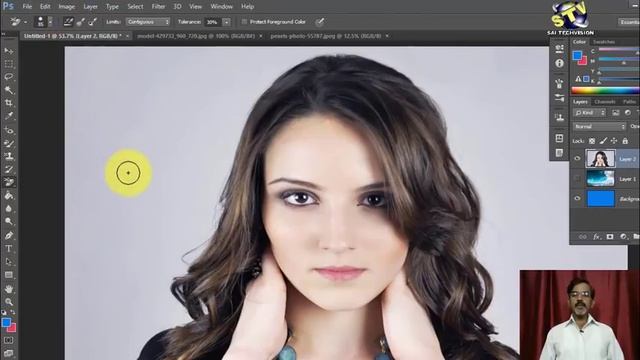
Task: Select the Pen tool
Action: [9, 236]
